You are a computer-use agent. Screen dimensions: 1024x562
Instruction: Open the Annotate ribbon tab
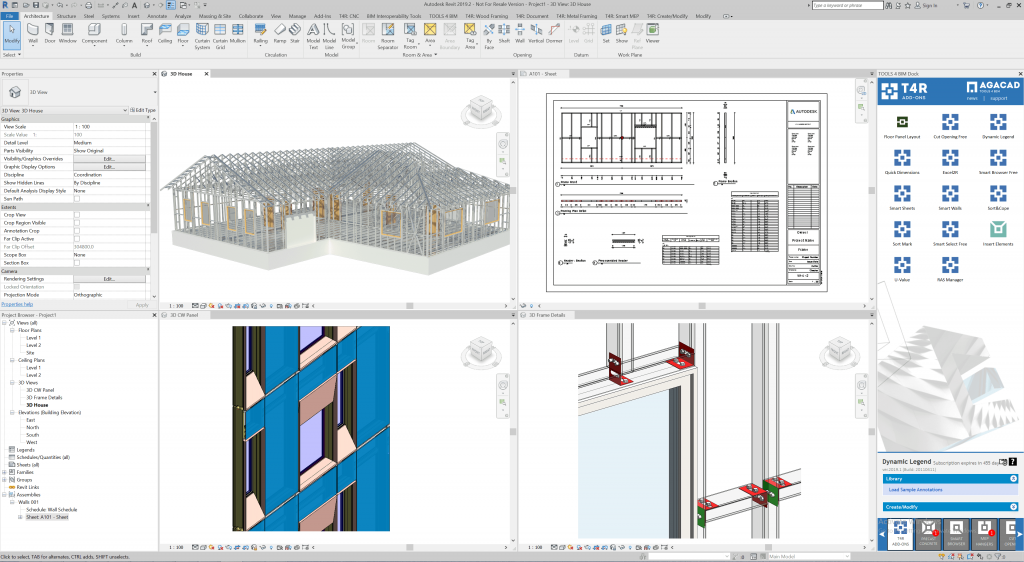[157, 16]
